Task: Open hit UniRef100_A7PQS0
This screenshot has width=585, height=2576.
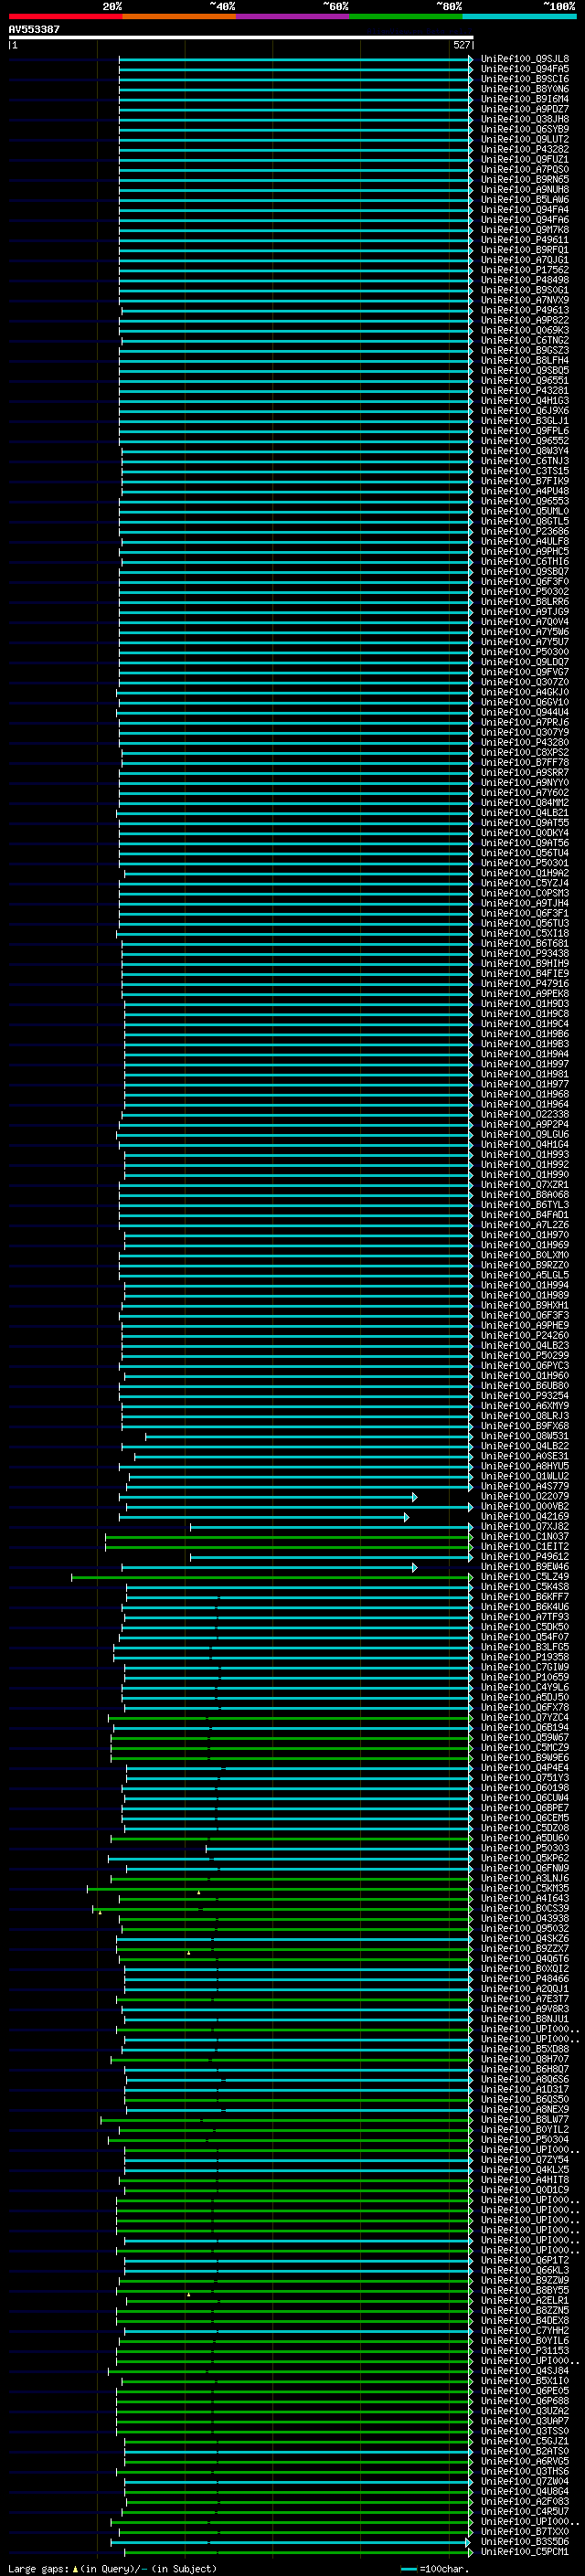Action: (x=525, y=169)
